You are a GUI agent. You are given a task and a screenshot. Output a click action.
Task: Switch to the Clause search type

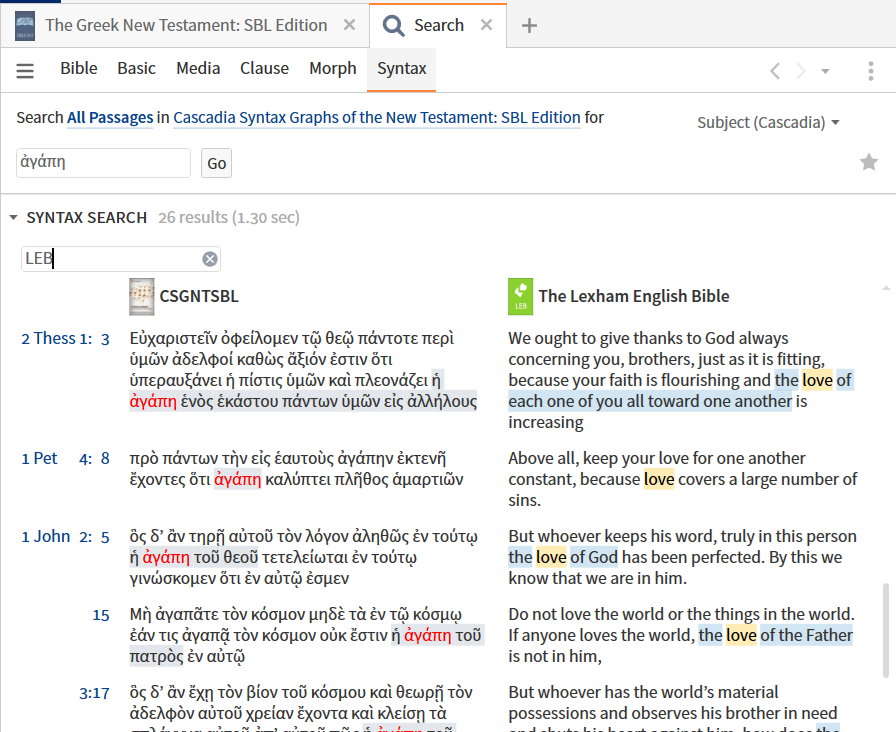(265, 68)
